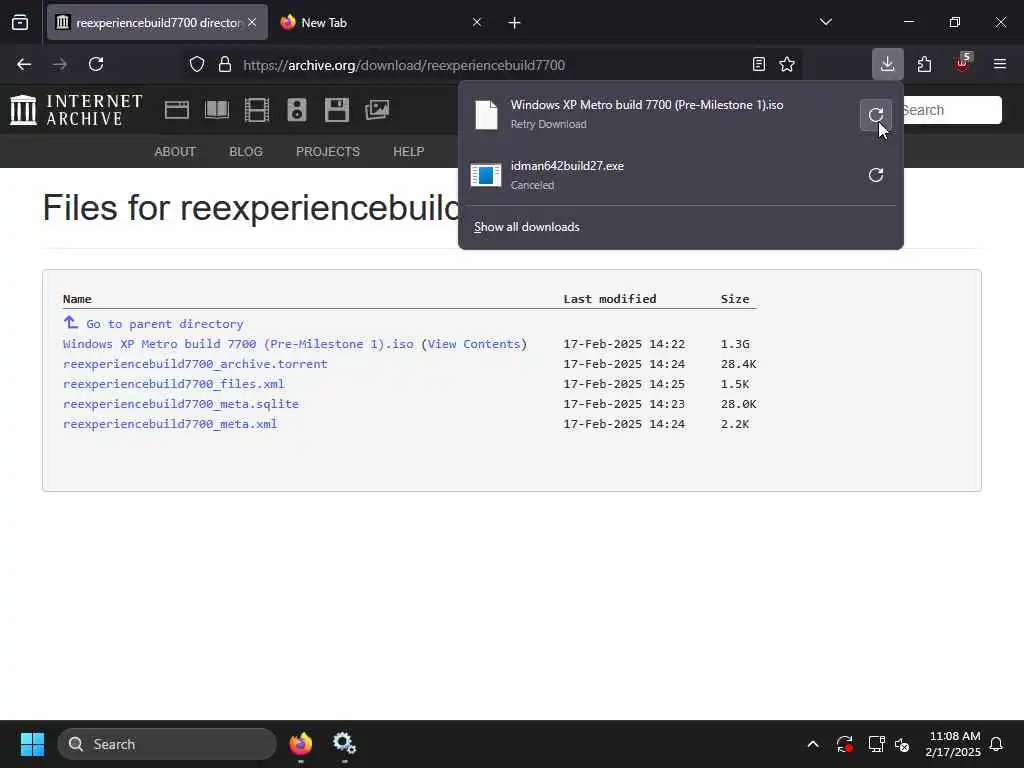1024x768 pixels.
Task: Select the reexperiencebuild7700 directory tab
Action: click(157, 22)
